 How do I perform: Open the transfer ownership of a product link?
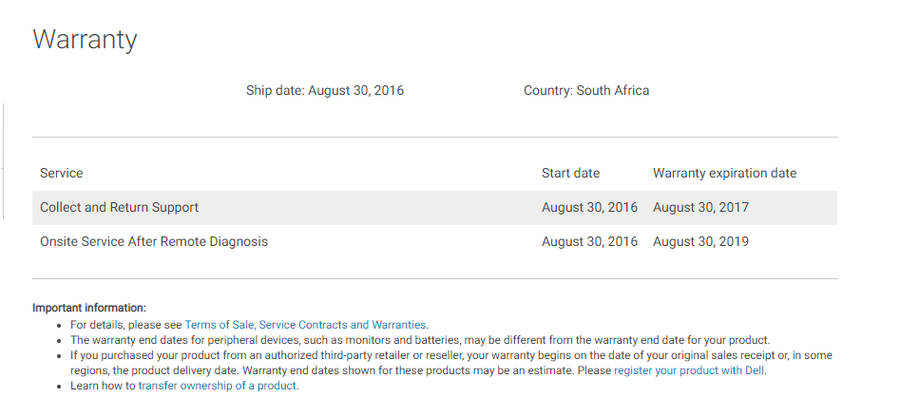[218, 385]
